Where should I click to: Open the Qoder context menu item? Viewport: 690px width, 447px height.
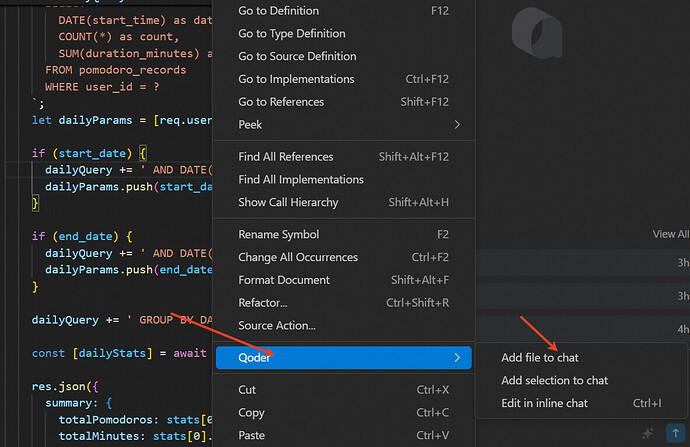pos(344,358)
